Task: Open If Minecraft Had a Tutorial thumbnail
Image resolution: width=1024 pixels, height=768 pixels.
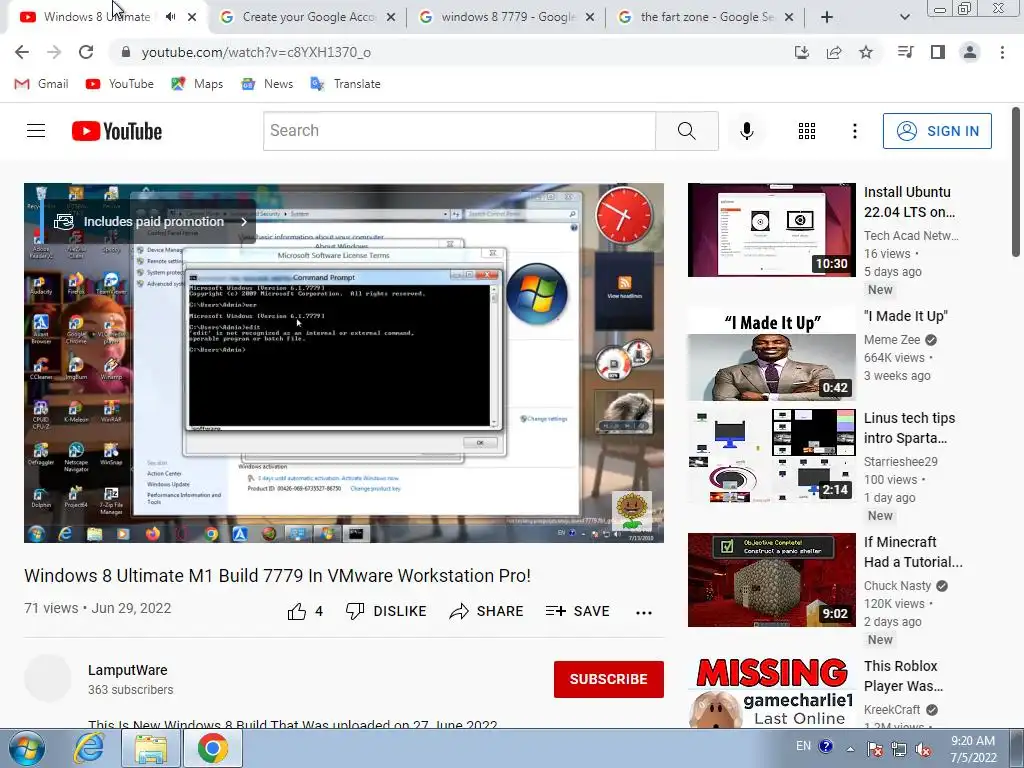Action: [x=771, y=580]
